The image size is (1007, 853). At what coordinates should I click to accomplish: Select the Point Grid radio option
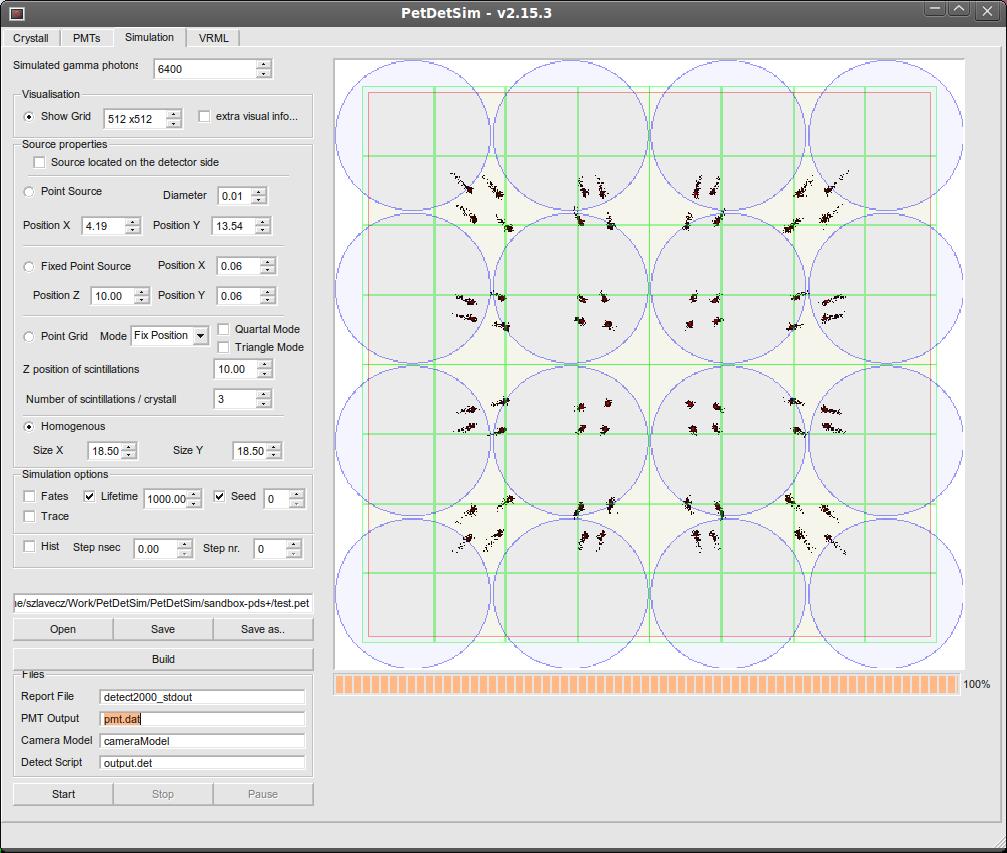(x=29, y=337)
